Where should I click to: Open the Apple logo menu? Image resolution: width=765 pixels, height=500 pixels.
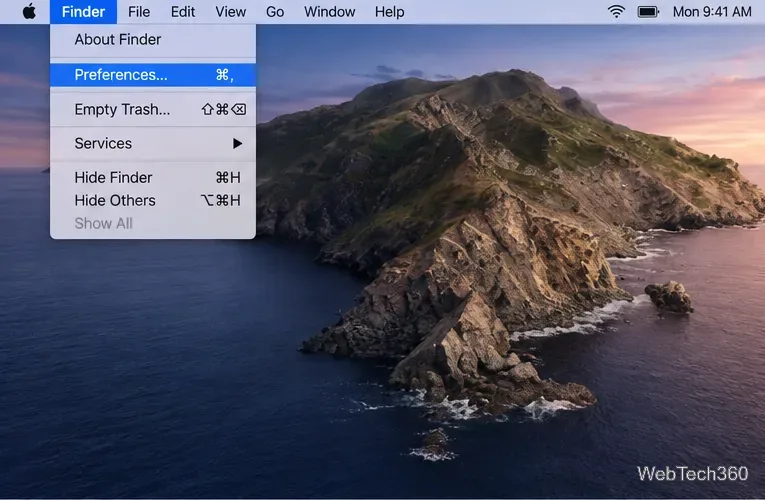29,11
